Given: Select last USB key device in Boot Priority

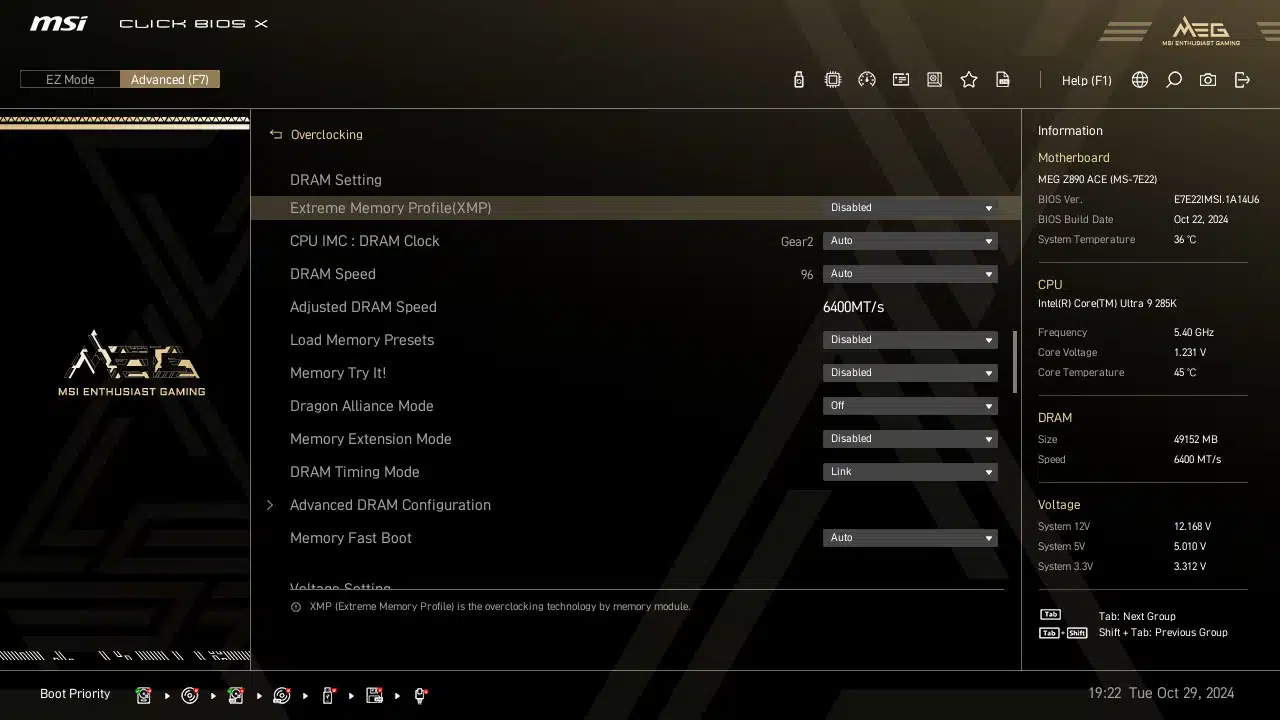Looking at the screenshot, I should click(420, 695).
